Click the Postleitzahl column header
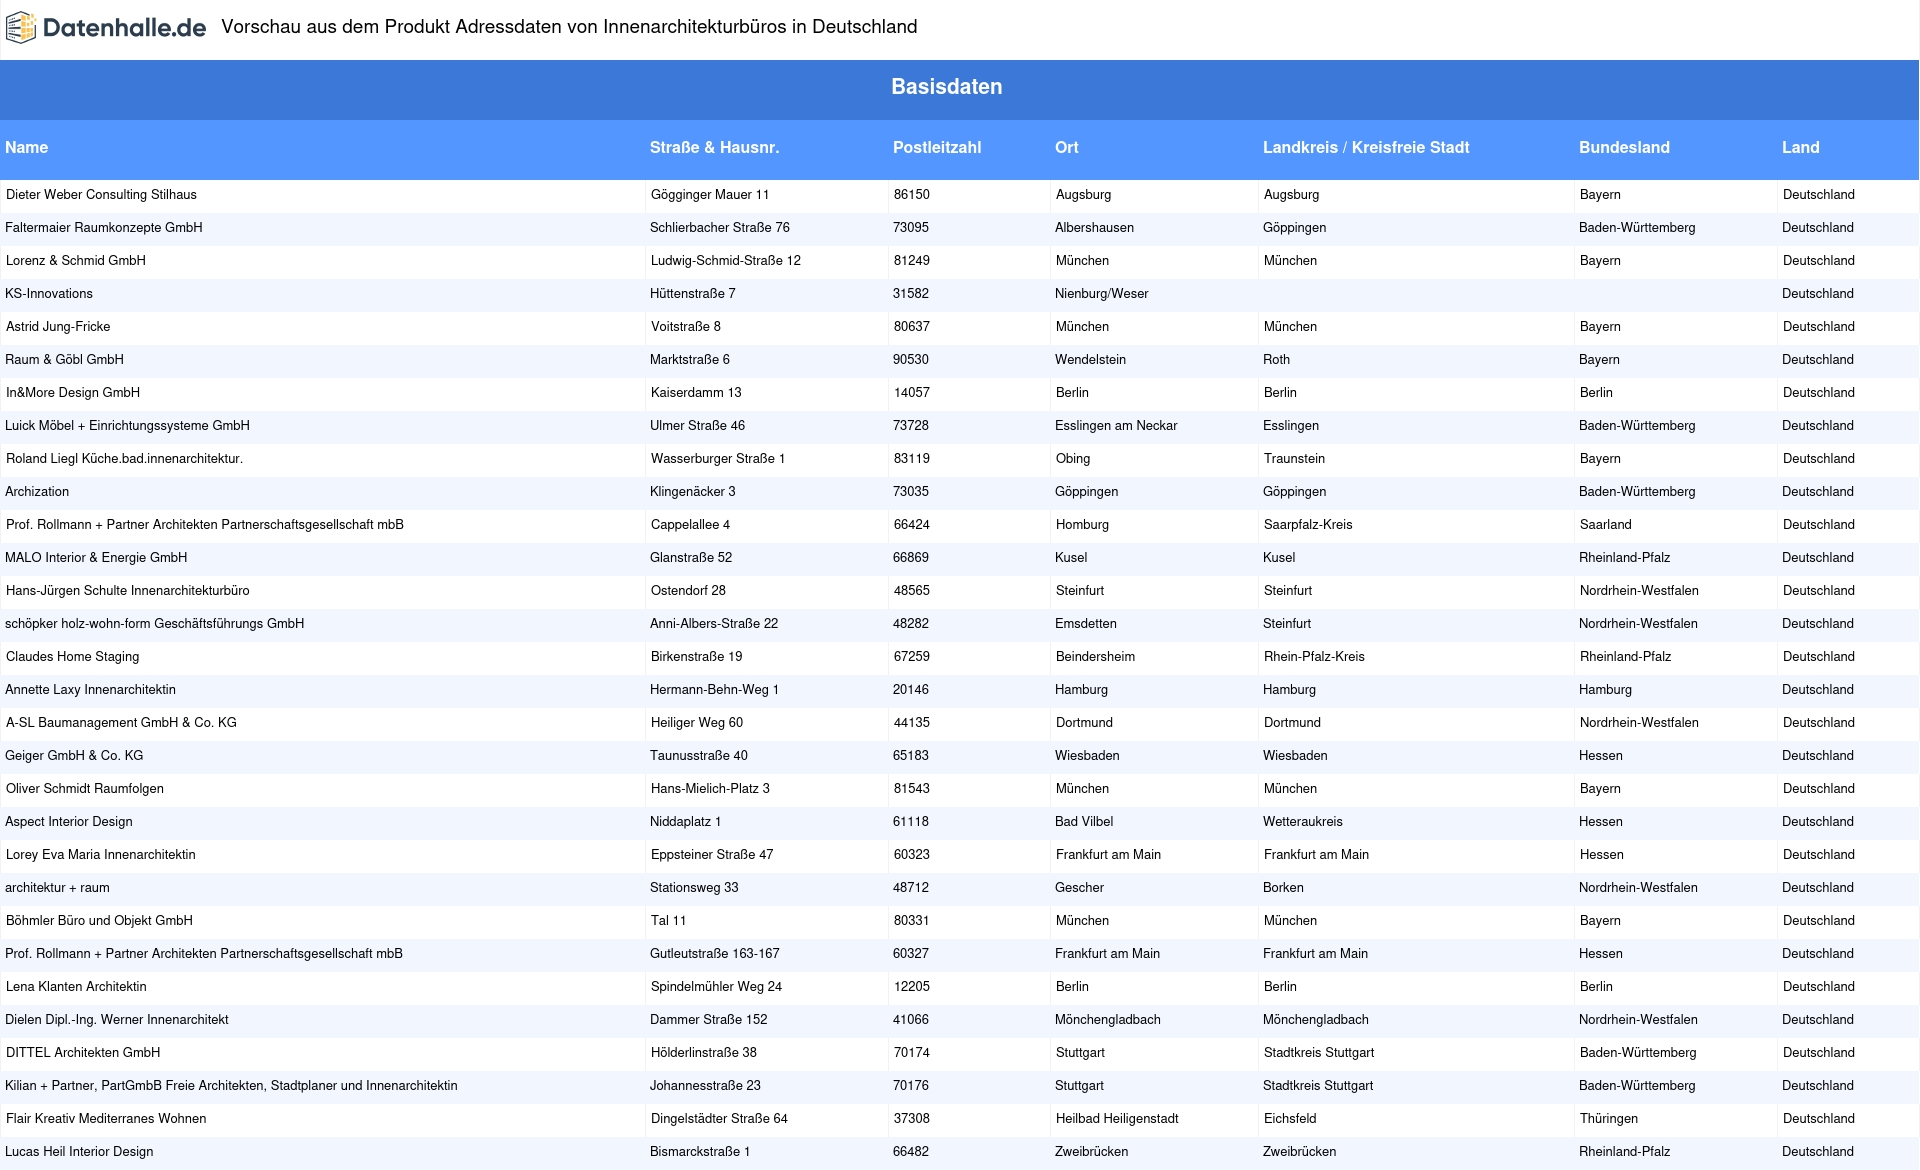The width and height of the screenshot is (1920, 1170). coord(937,147)
